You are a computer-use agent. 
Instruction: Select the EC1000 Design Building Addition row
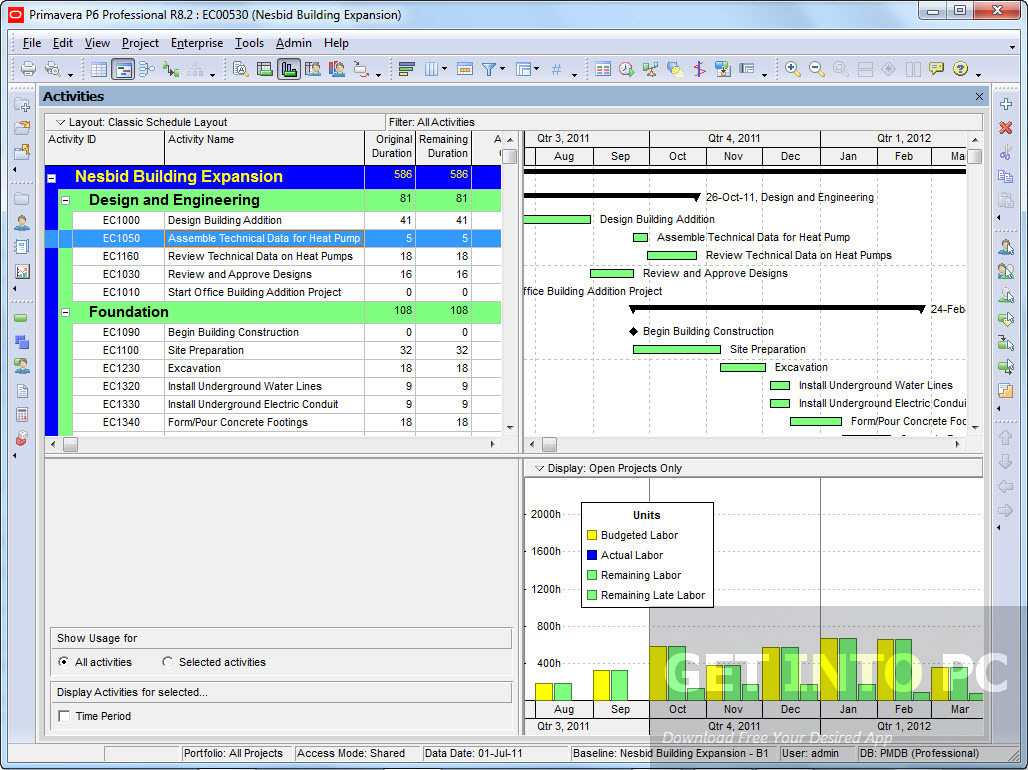tap(273, 220)
